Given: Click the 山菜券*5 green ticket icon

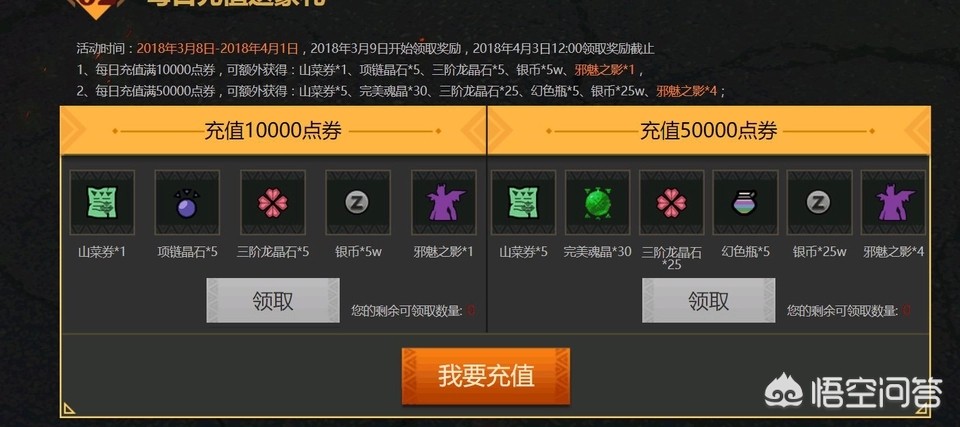Looking at the screenshot, I should [523, 203].
